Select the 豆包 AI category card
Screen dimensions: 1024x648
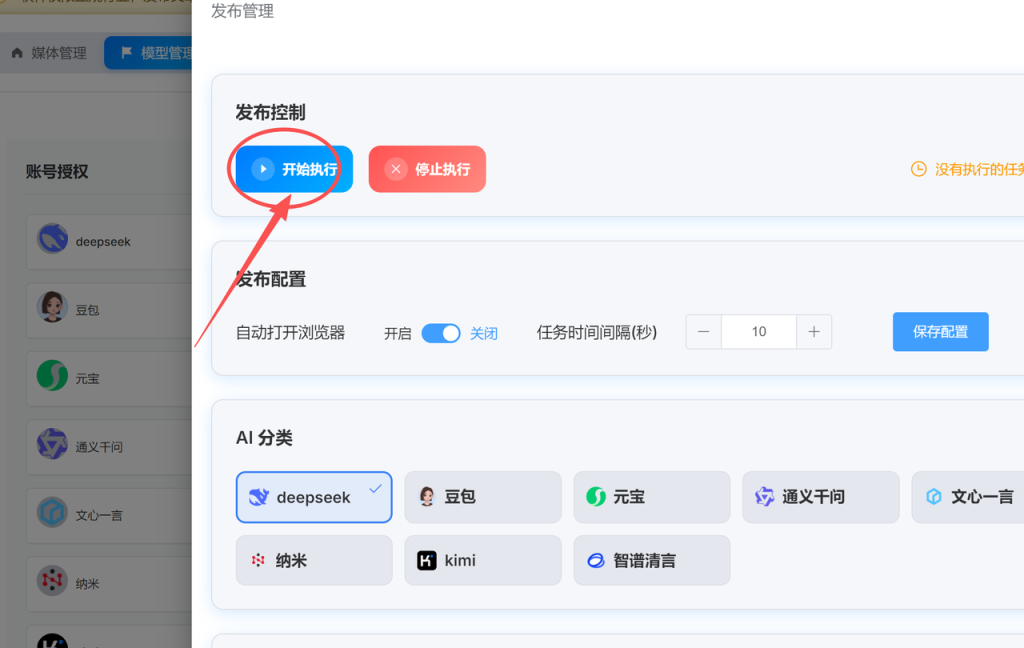(x=483, y=497)
